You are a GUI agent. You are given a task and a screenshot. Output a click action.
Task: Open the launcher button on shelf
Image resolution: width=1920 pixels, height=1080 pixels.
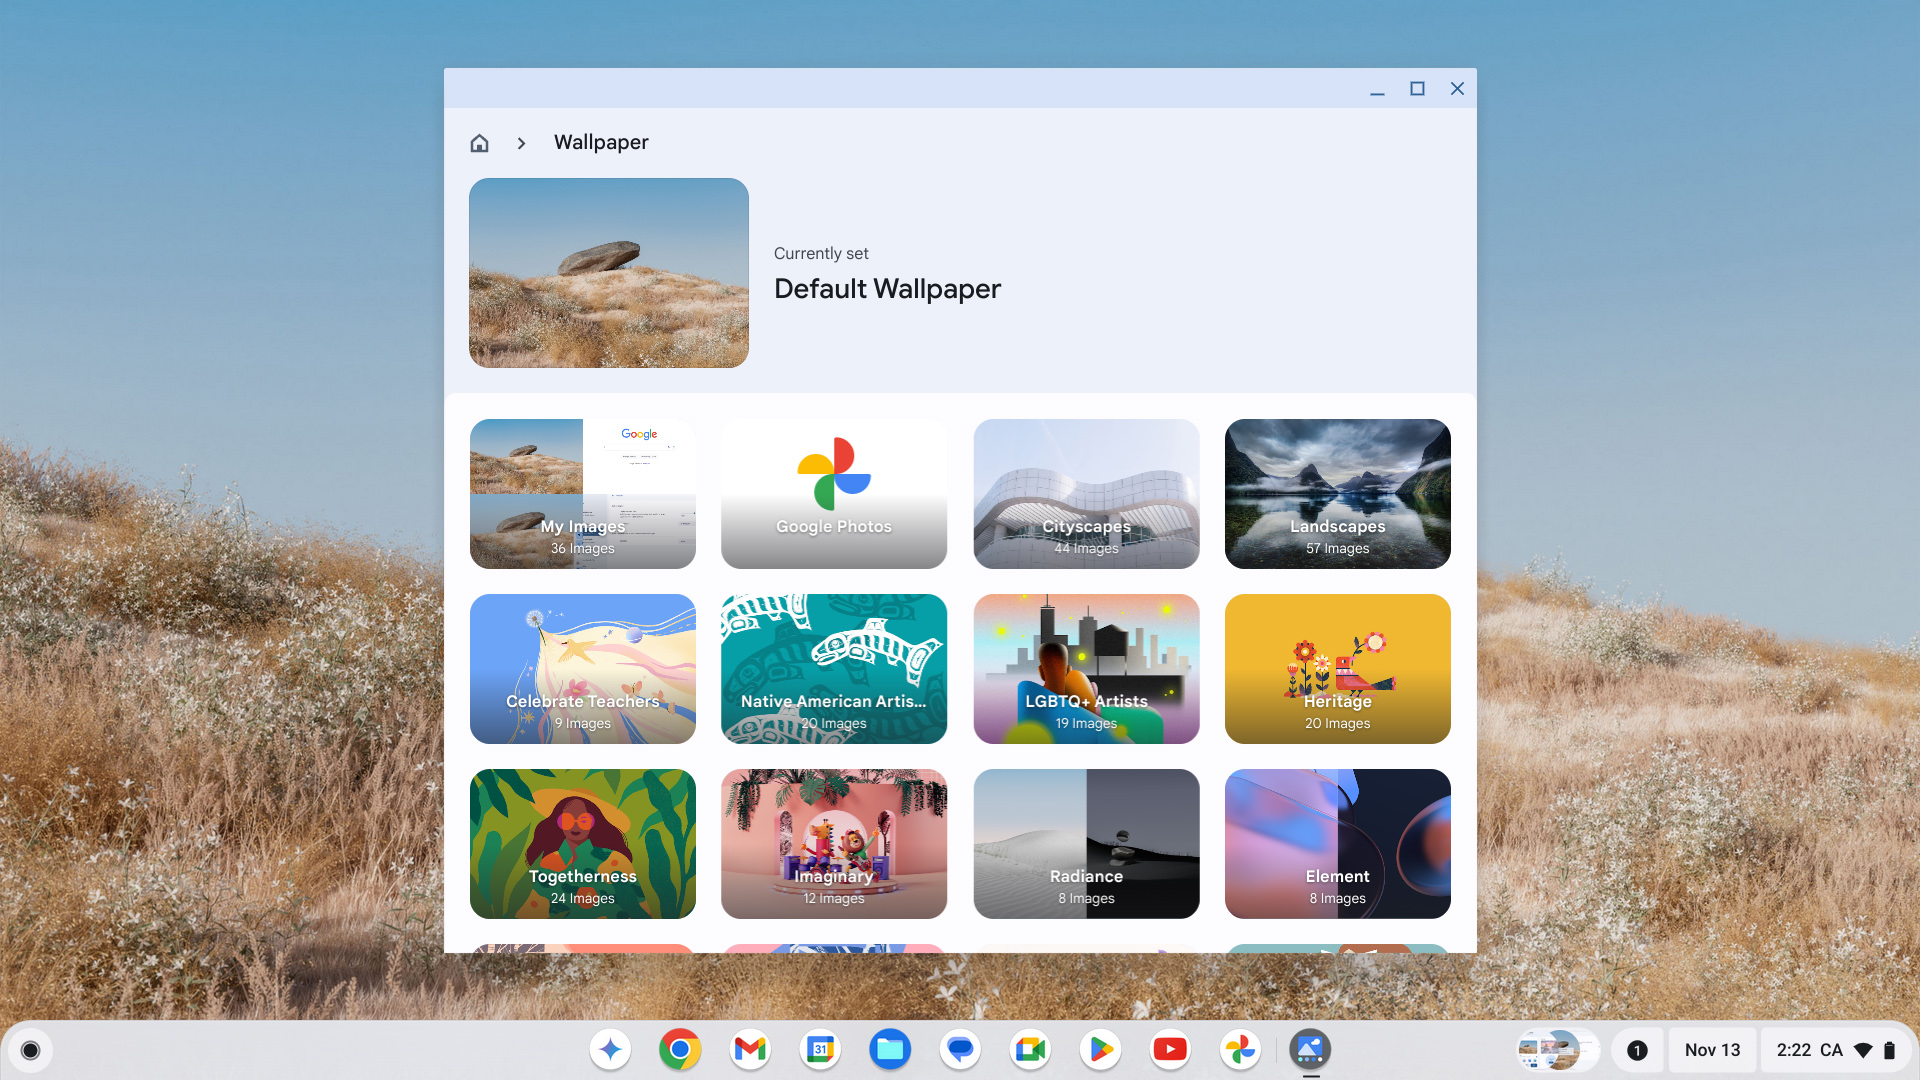click(30, 1050)
